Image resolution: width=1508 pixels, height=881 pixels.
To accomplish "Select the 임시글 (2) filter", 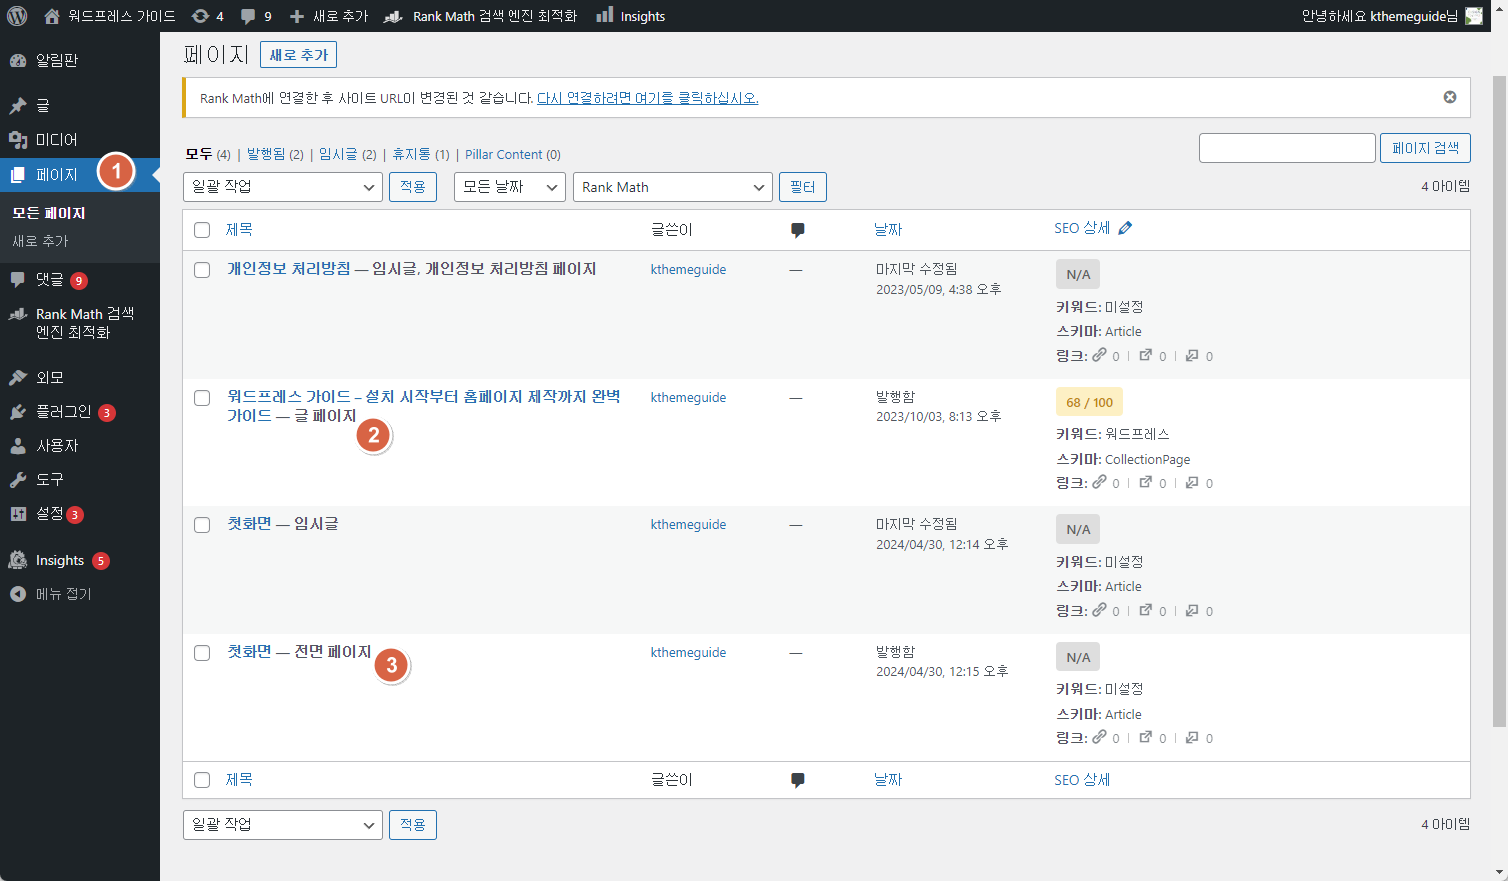I will pyautogui.click(x=347, y=154).
